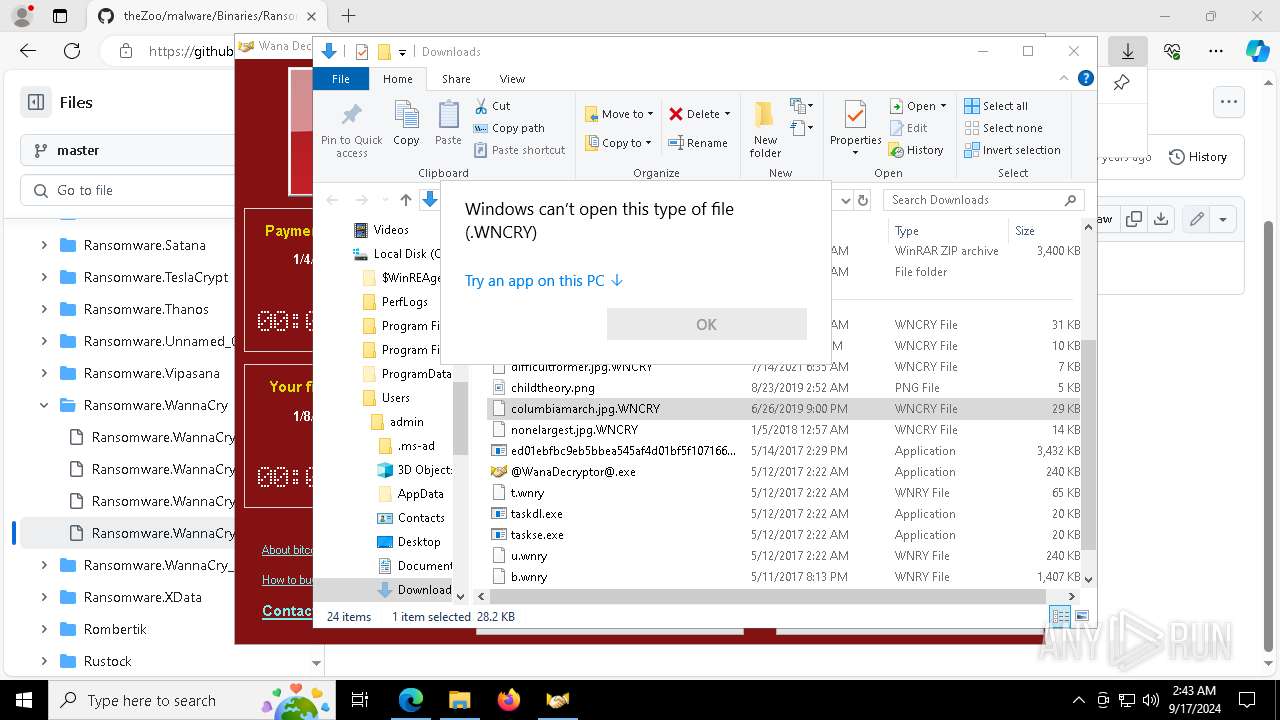Select Videos in navigation pane
This screenshot has height=720, width=1280.
pos(391,230)
